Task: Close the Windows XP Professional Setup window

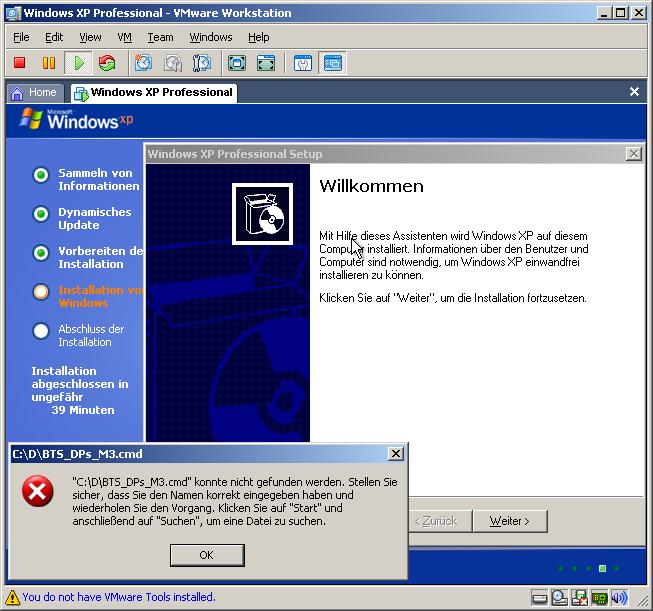Action: pyautogui.click(x=633, y=154)
